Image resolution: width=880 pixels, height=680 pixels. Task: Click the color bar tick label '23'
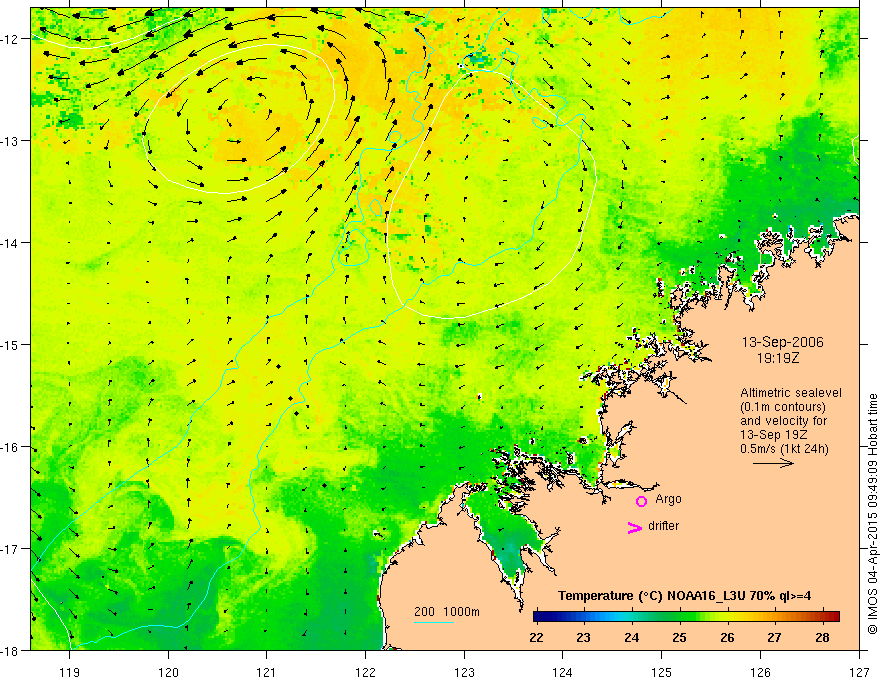click(x=584, y=638)
